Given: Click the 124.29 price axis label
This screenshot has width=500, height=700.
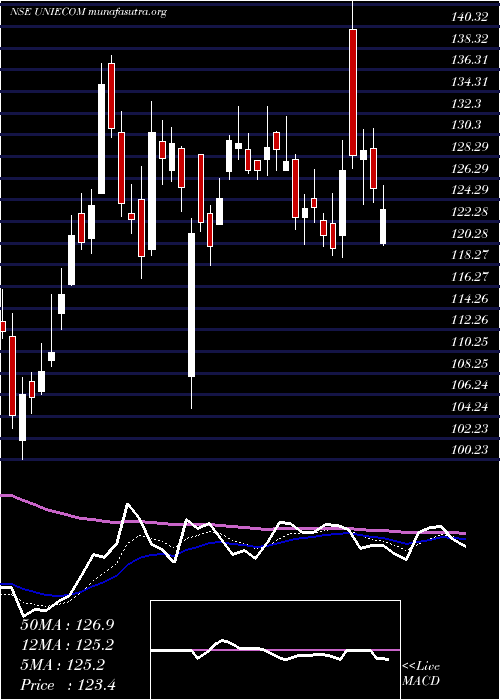Looking at the screenshot, I should (x=469, y=190).
